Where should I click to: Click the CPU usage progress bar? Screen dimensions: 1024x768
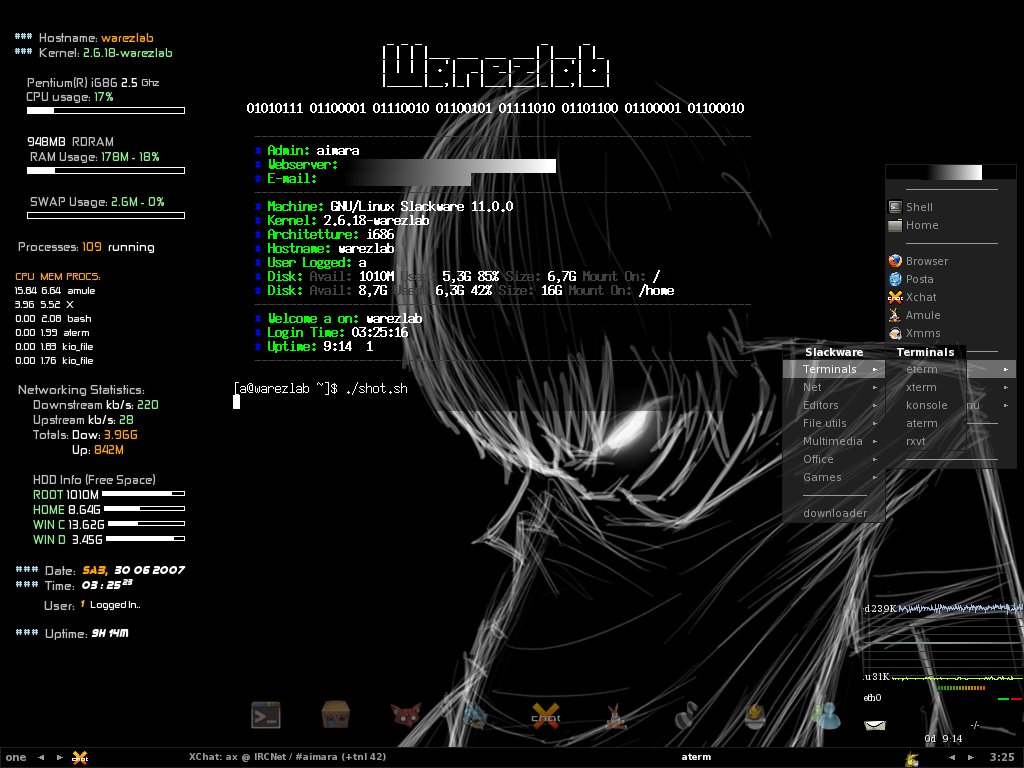106,111
